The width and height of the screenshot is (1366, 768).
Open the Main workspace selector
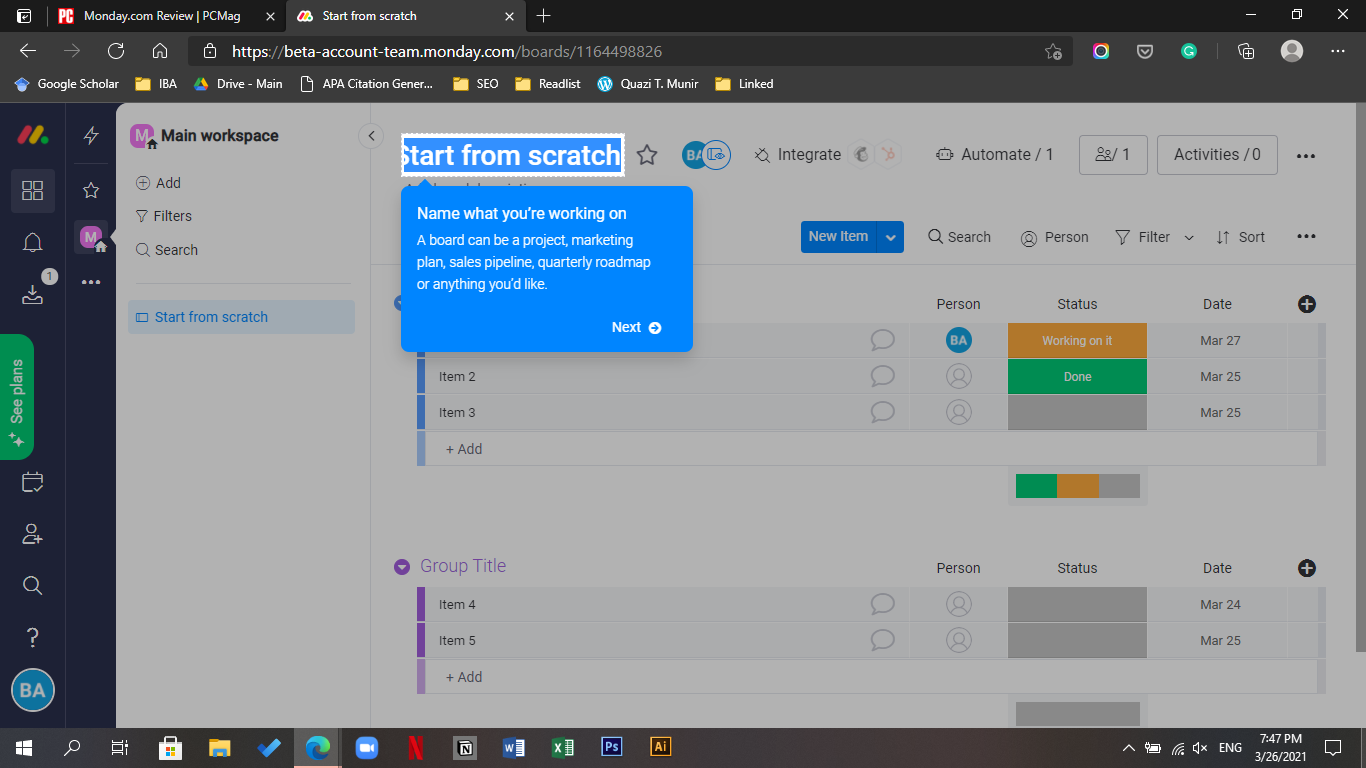click(205, 136)
